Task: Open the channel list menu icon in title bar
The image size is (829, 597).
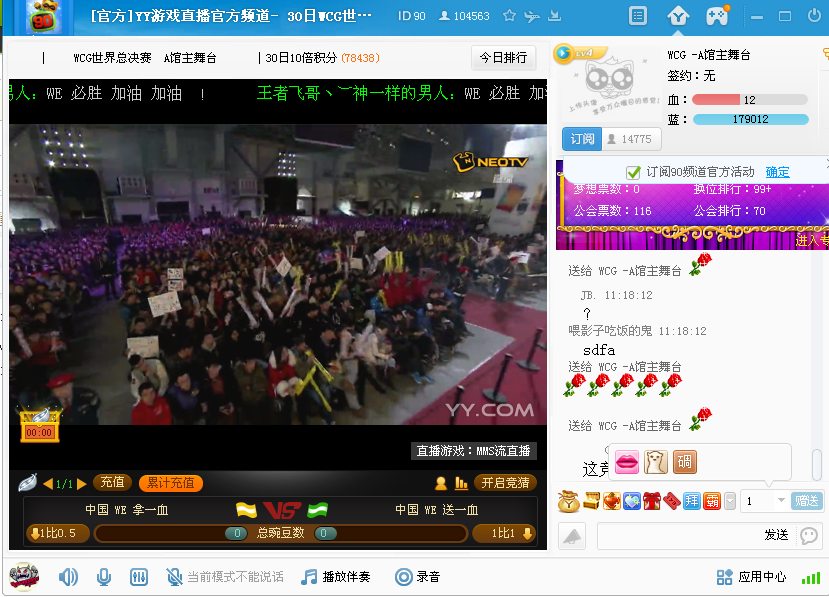Action: coord(639,16)
